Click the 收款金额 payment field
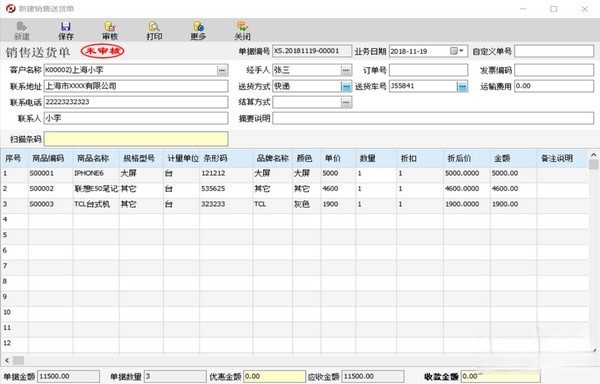 click(x=501, y=376)
